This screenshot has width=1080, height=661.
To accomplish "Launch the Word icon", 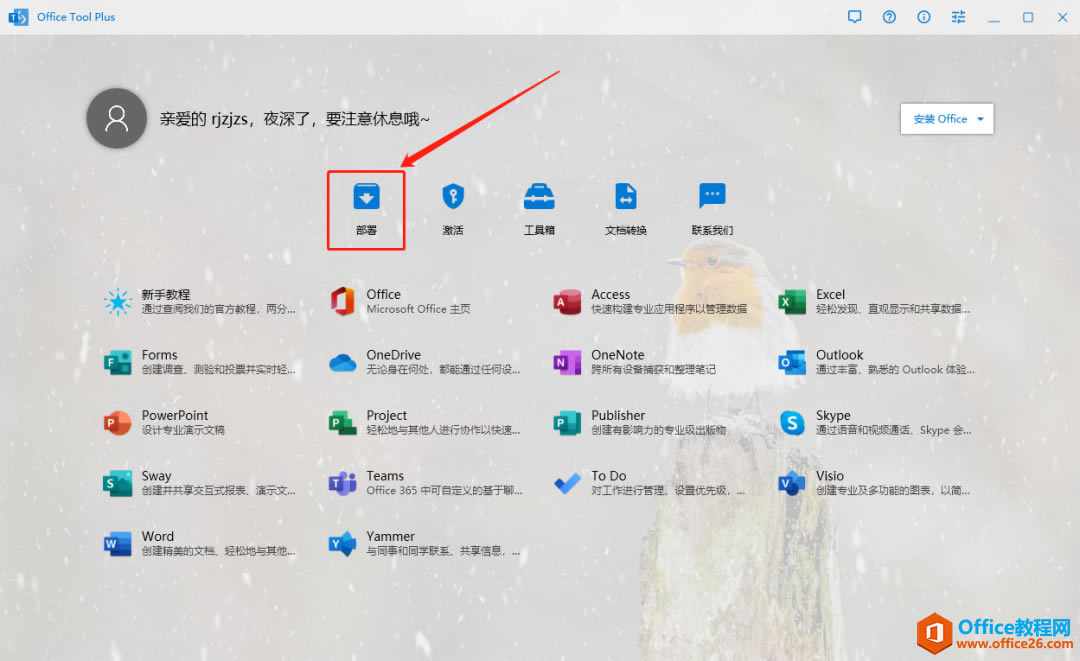I will tap(118, 544).
